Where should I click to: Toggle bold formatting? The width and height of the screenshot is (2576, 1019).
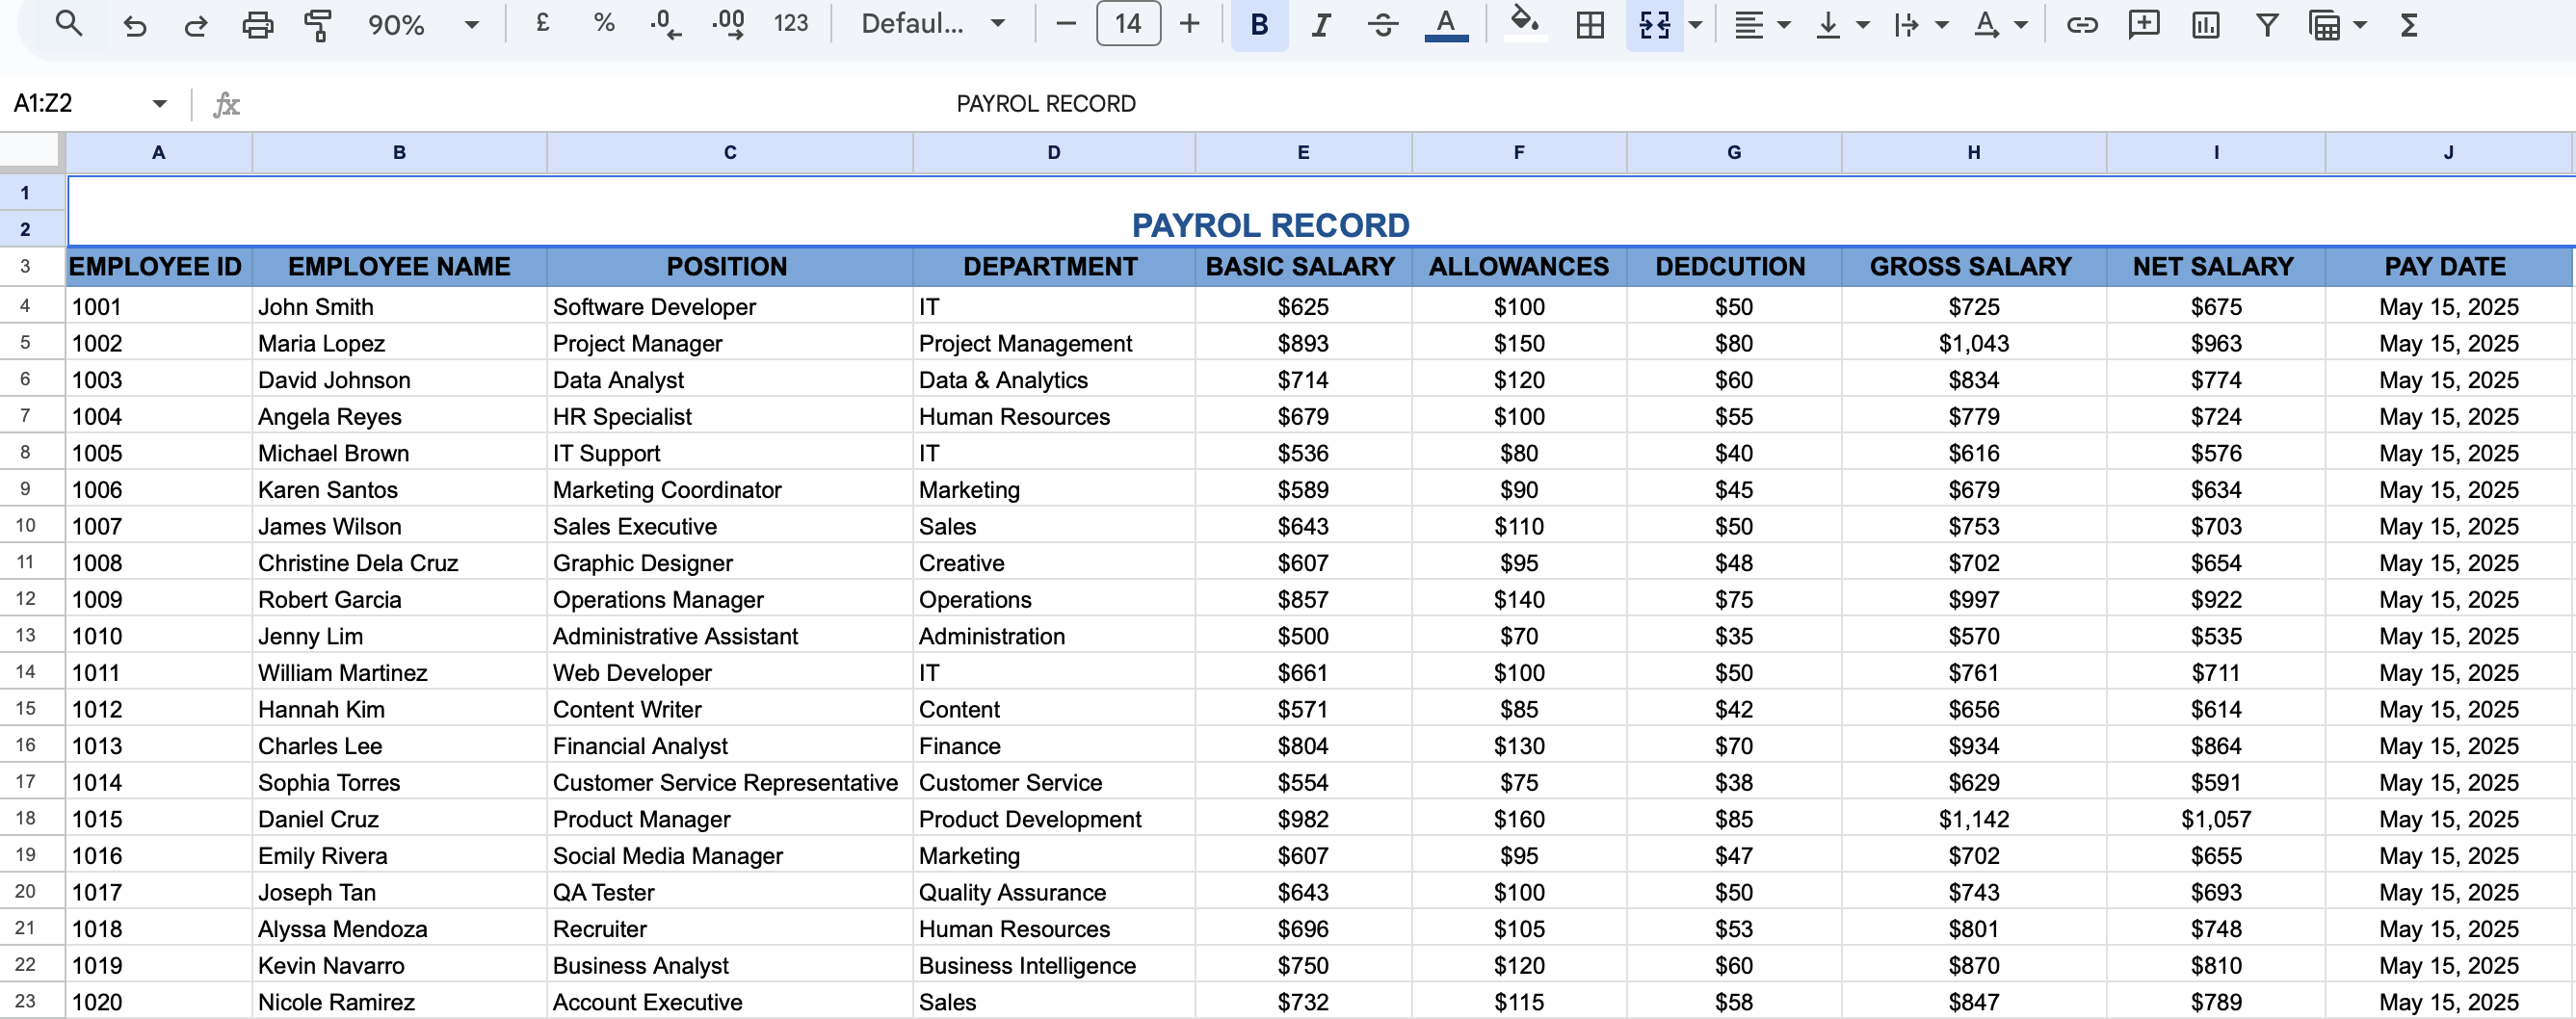(x=1259, y=24)
